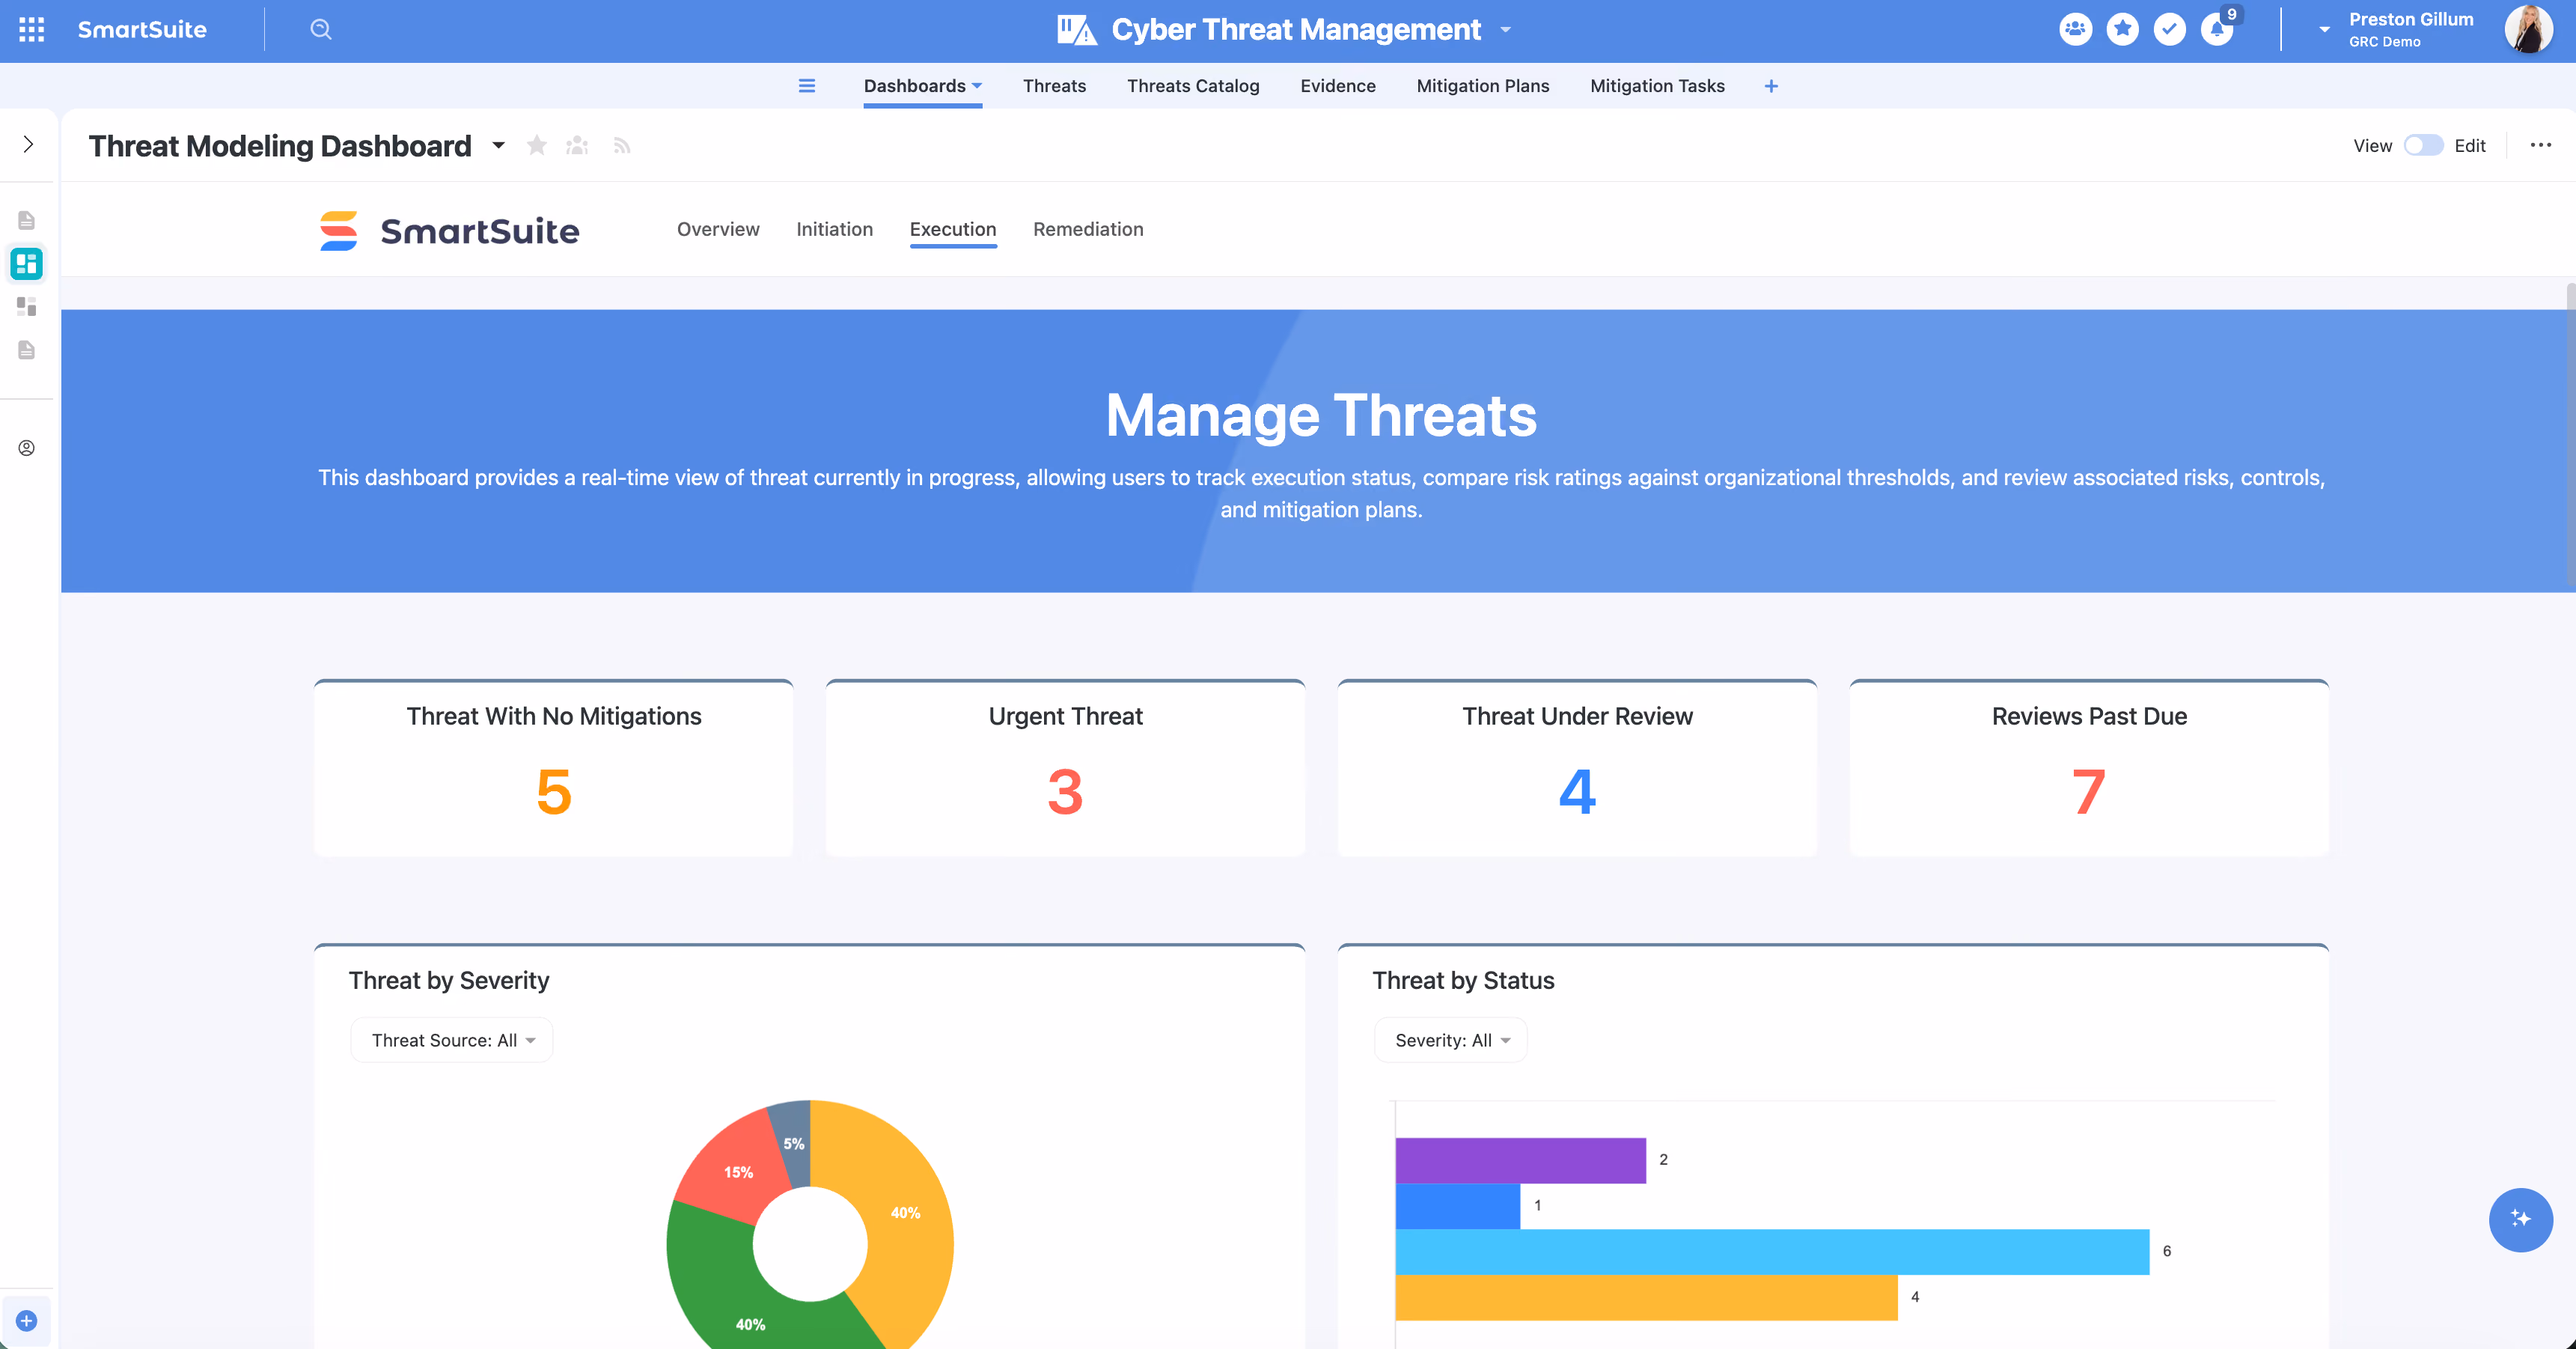Open favorites star icon in top bar
Image resolution: width=2576 pixels, height=1349 pixels.
coord(2122,29)
